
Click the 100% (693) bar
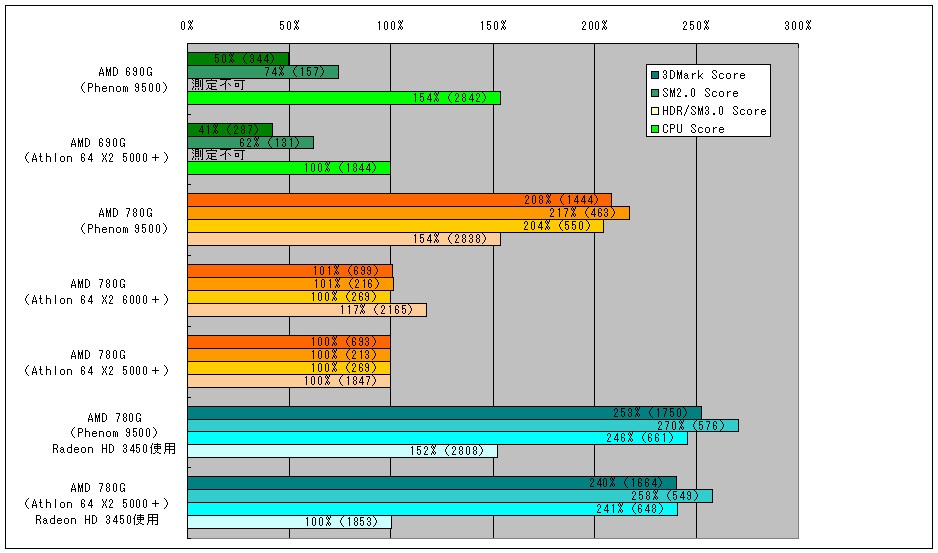tap(289, 342)
